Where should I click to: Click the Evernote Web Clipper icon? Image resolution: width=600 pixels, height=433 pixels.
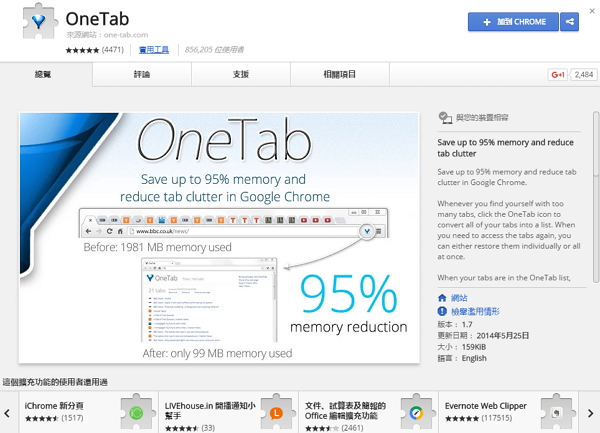(557, 412)
